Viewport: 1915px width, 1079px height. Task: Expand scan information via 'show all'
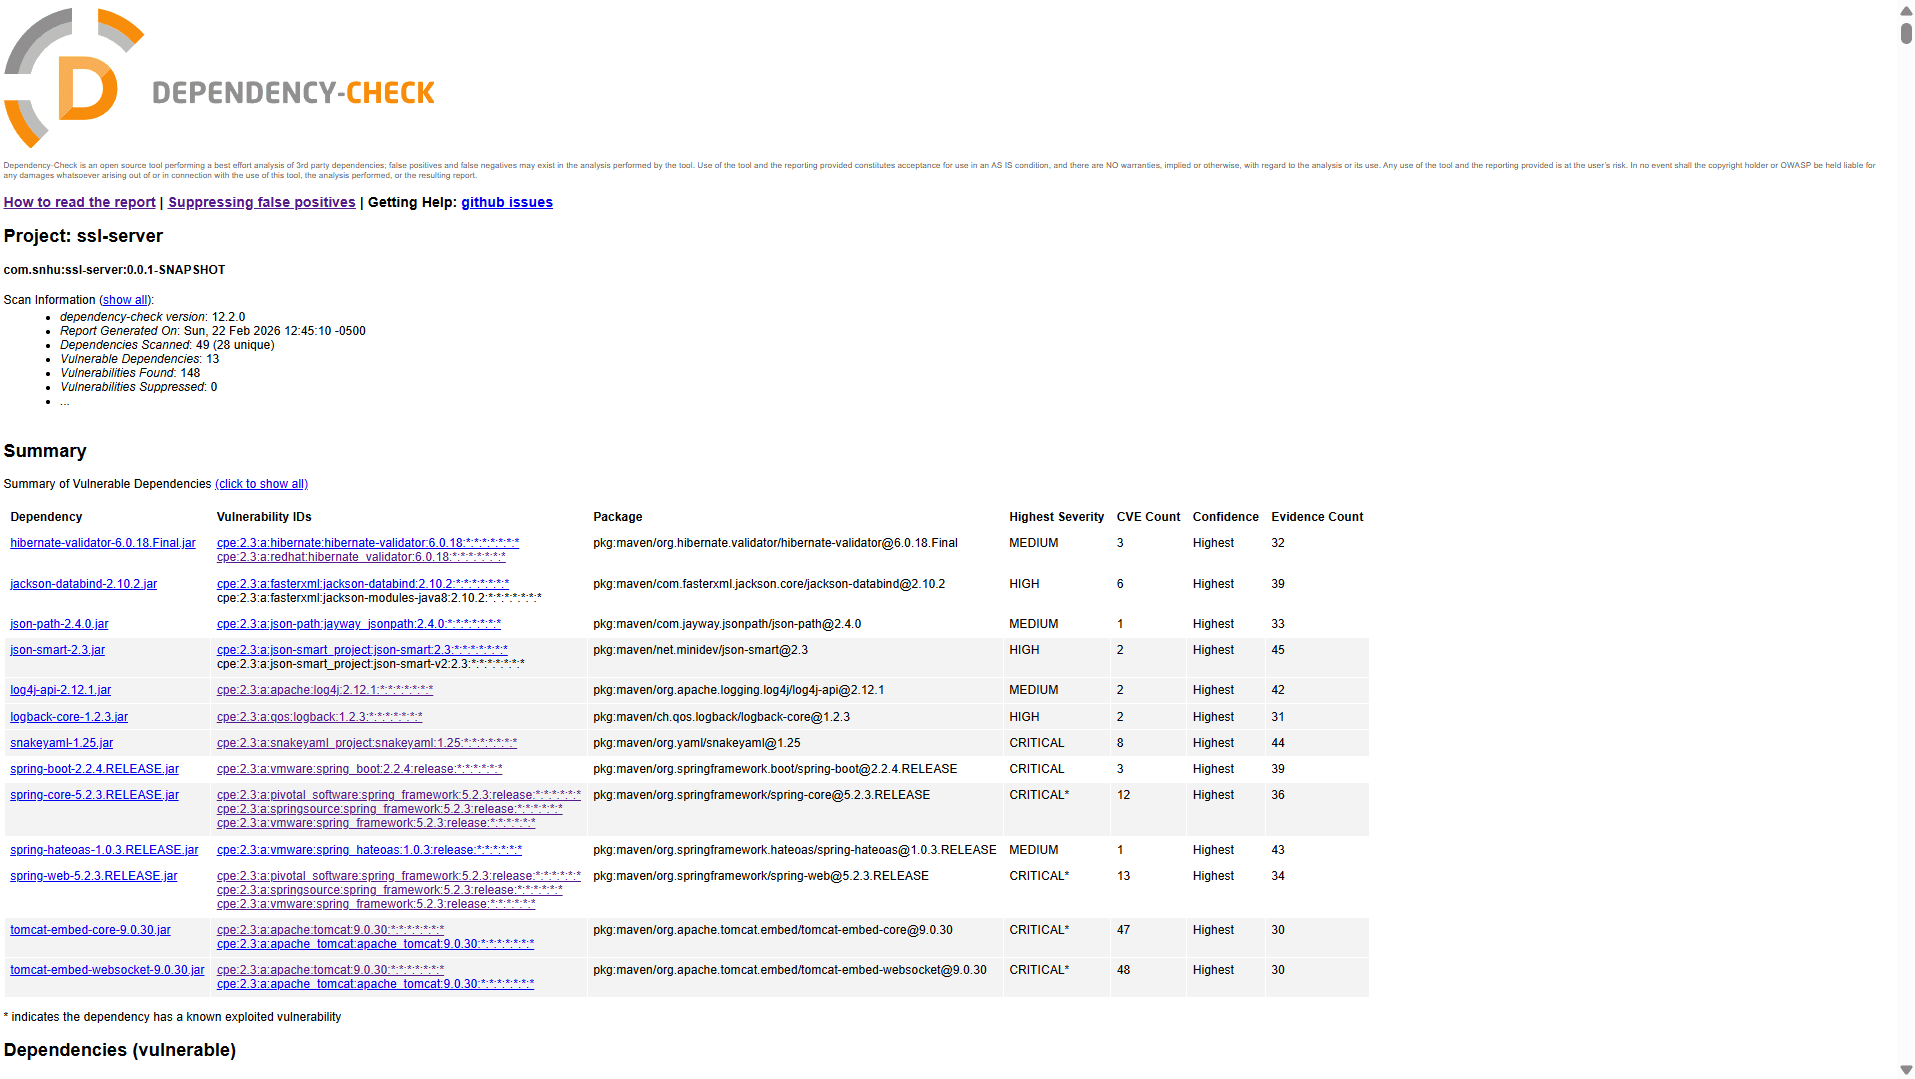pyautogui.click(x=125, y=300)
